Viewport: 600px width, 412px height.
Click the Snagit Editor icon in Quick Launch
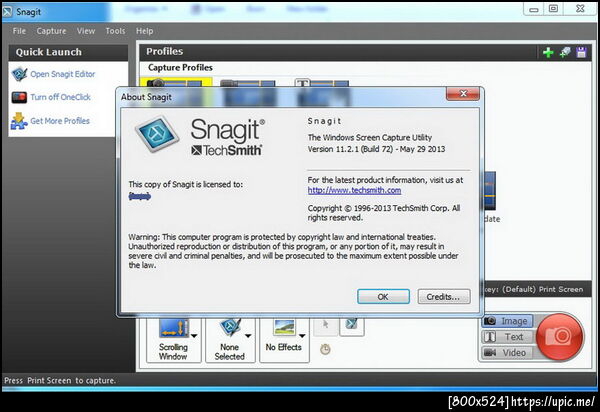coord(19,74)
